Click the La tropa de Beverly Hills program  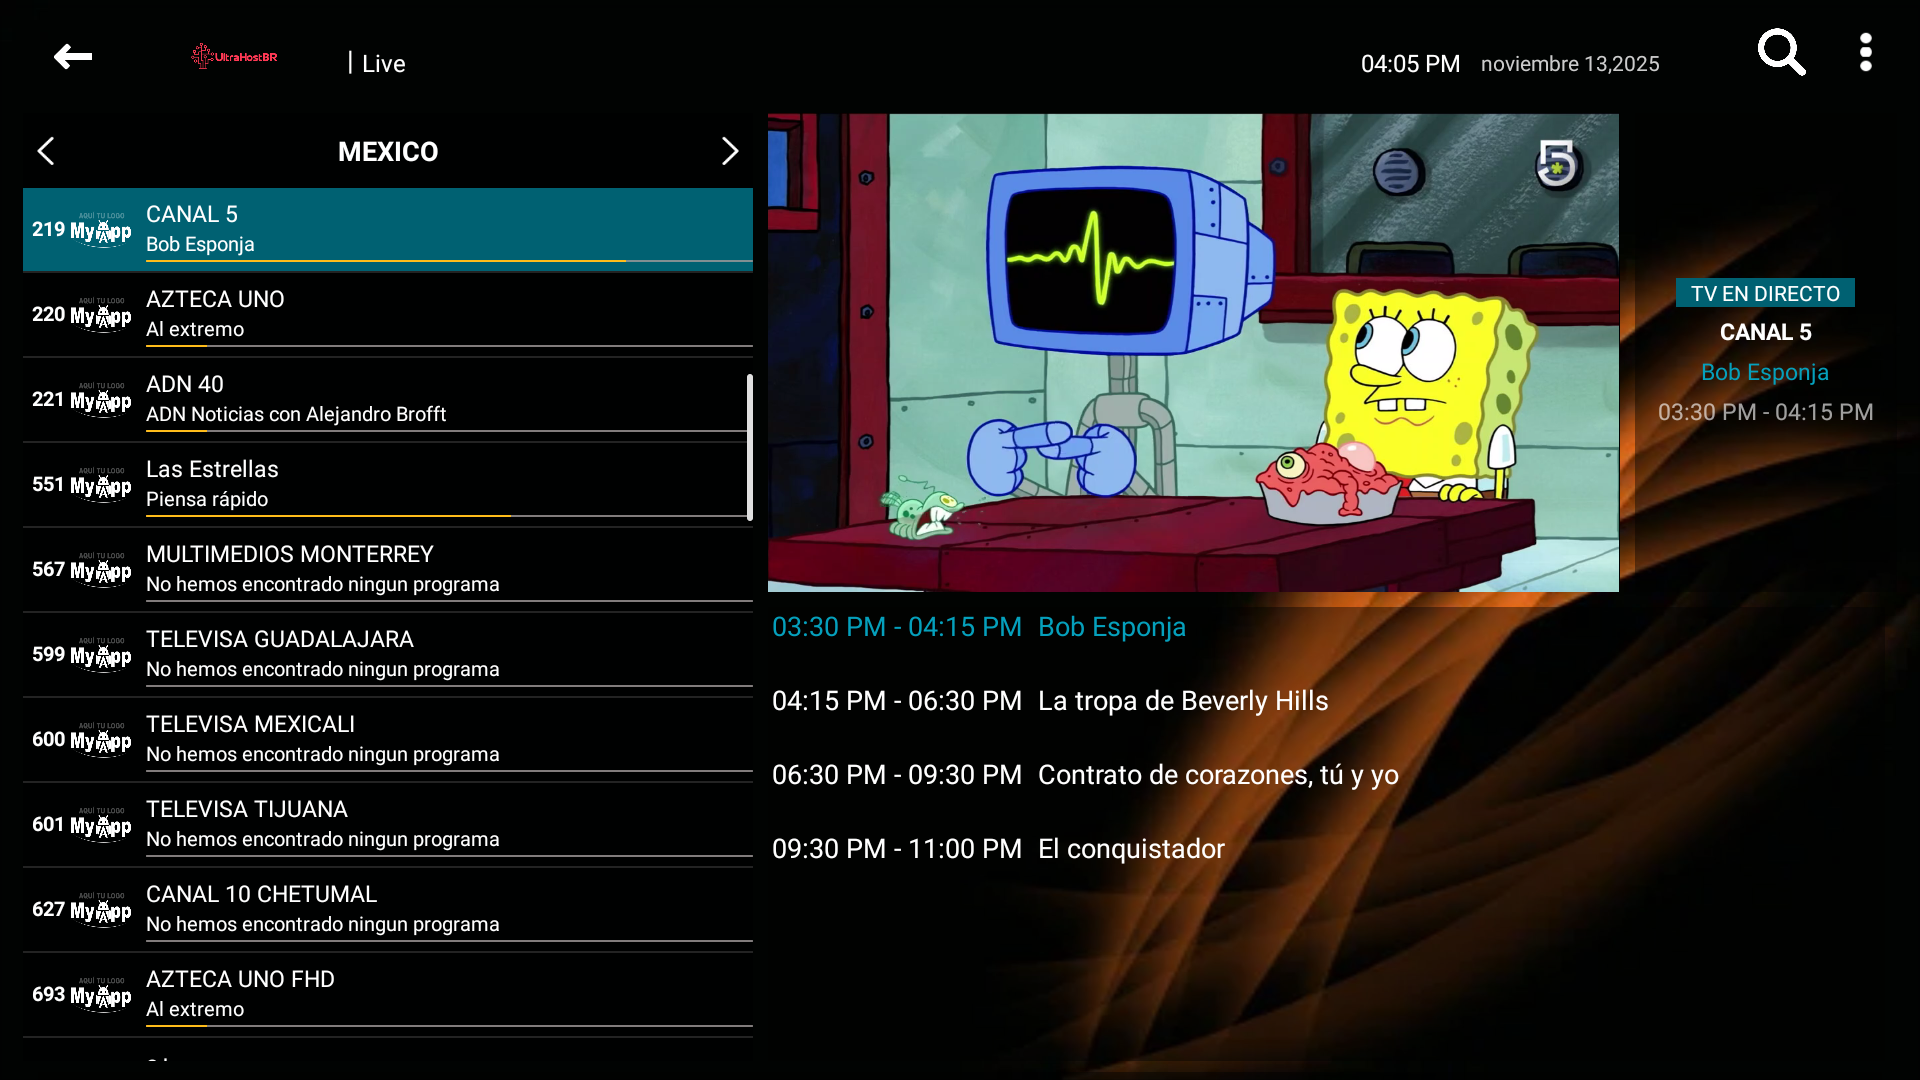[x=1182, y=701]
